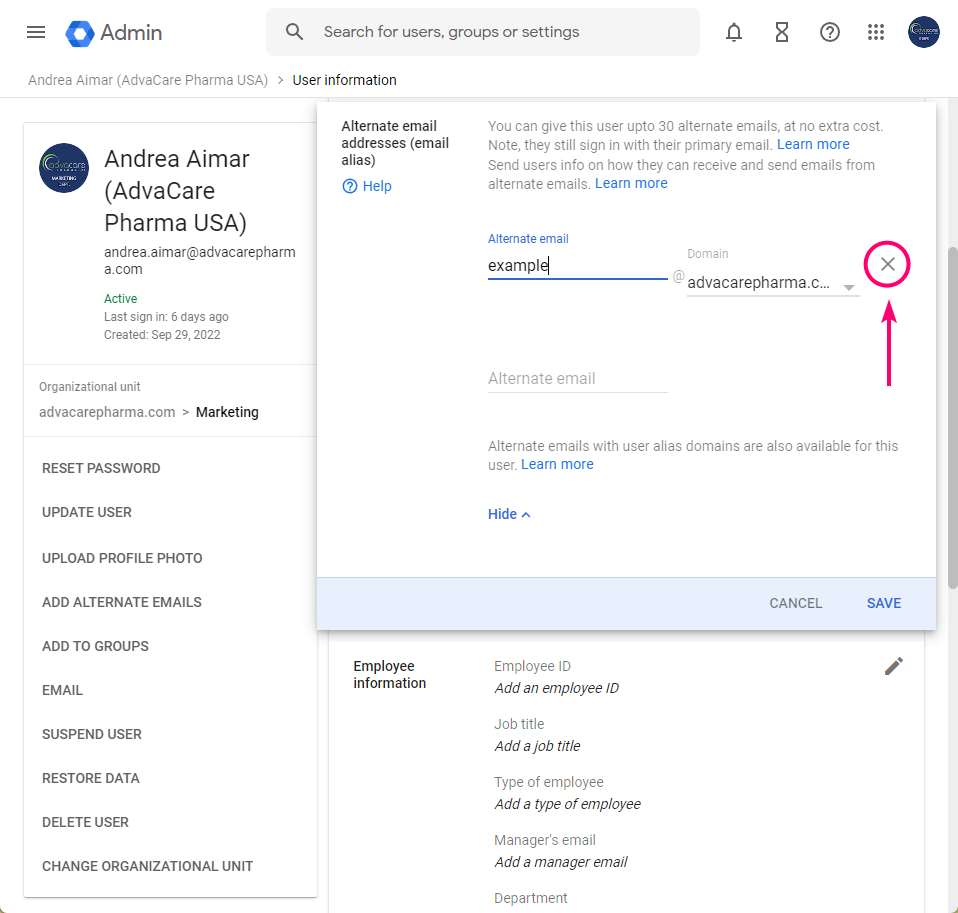Select EMAIL action
Viewport: 958px width, 913px height.
[x=62, y=690]
